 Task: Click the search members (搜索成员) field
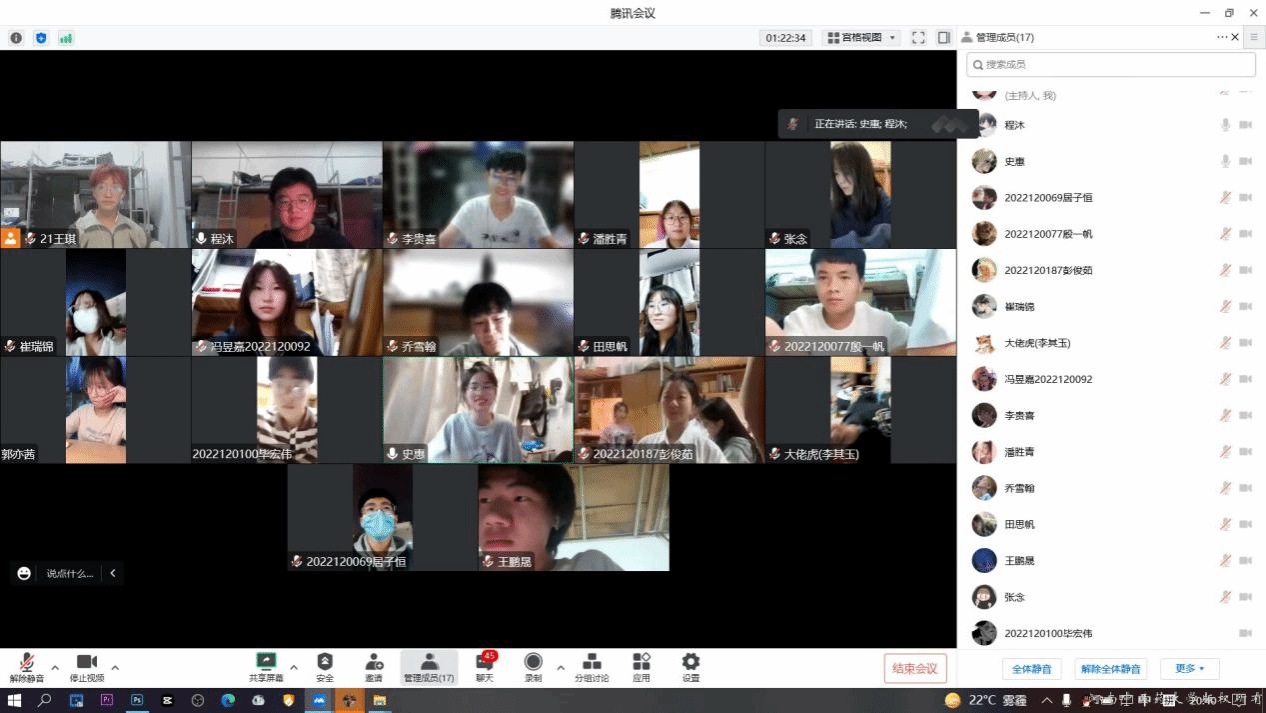(x=1110, y=65)
